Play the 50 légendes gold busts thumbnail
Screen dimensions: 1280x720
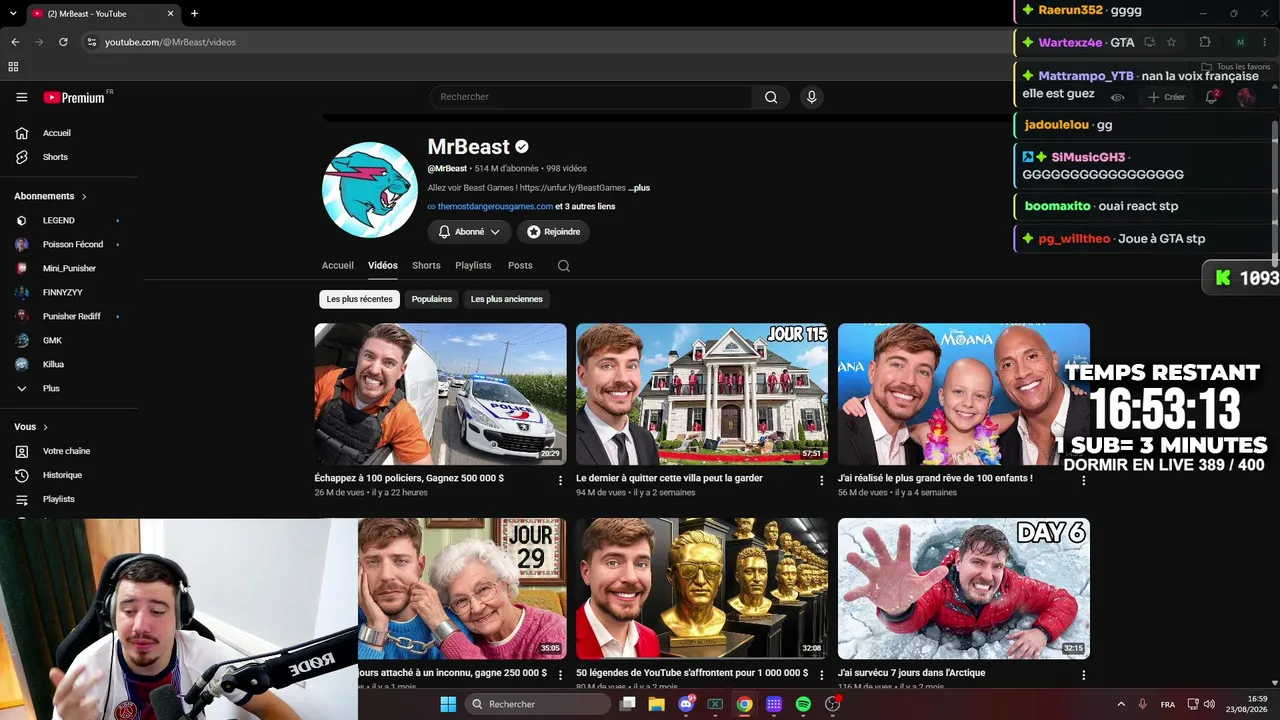702,589
